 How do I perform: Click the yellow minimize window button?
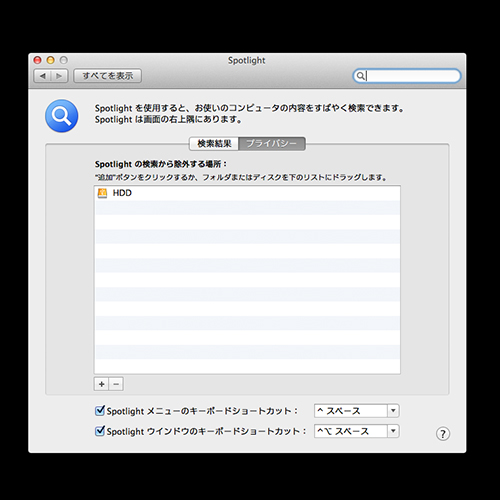(50, 60)
